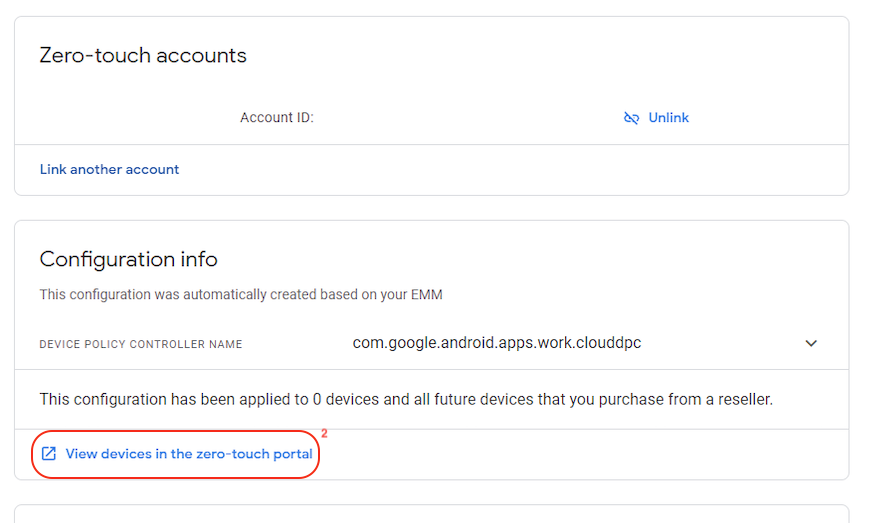
Task: Click the word reseller ending the sentence
Action: point(743,399)
